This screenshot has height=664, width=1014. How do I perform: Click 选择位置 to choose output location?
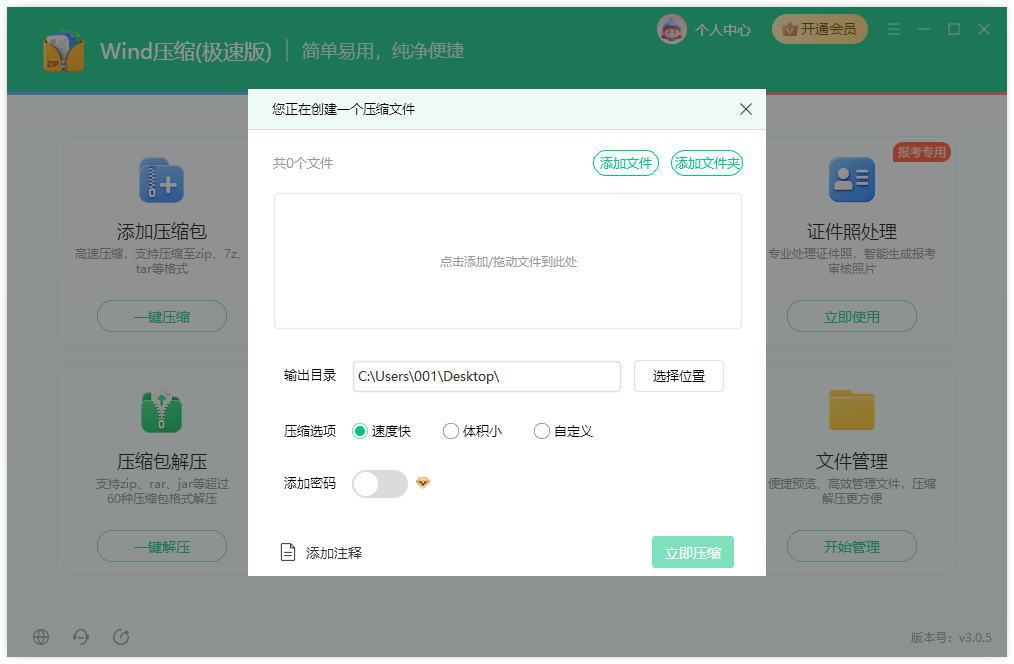[x=678, y=376]
